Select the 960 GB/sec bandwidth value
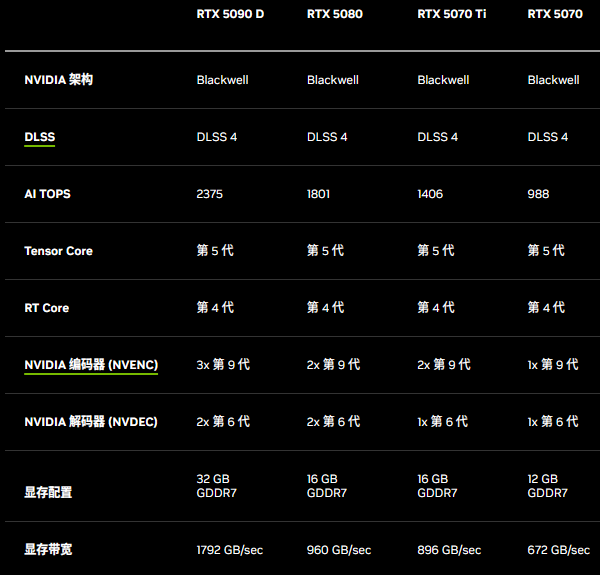600x575 pixels. [x=339, y=550]
